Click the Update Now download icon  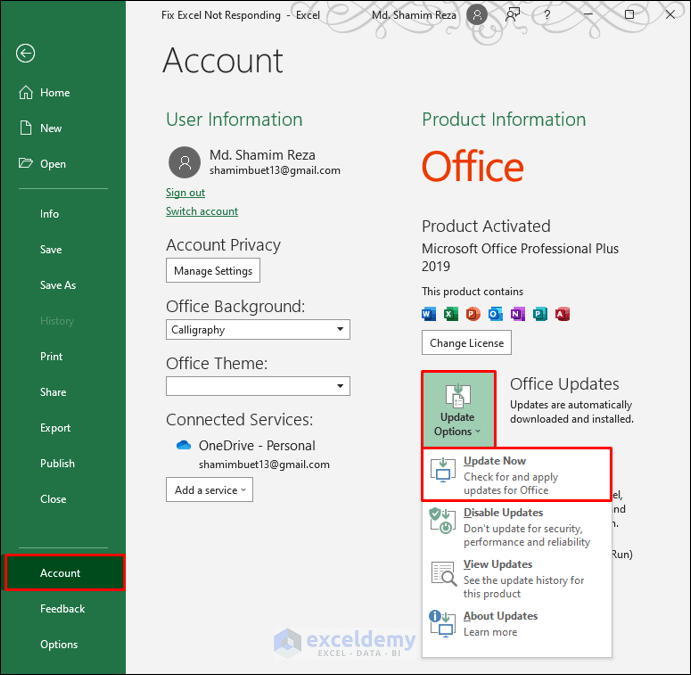[x=443, y=470]
